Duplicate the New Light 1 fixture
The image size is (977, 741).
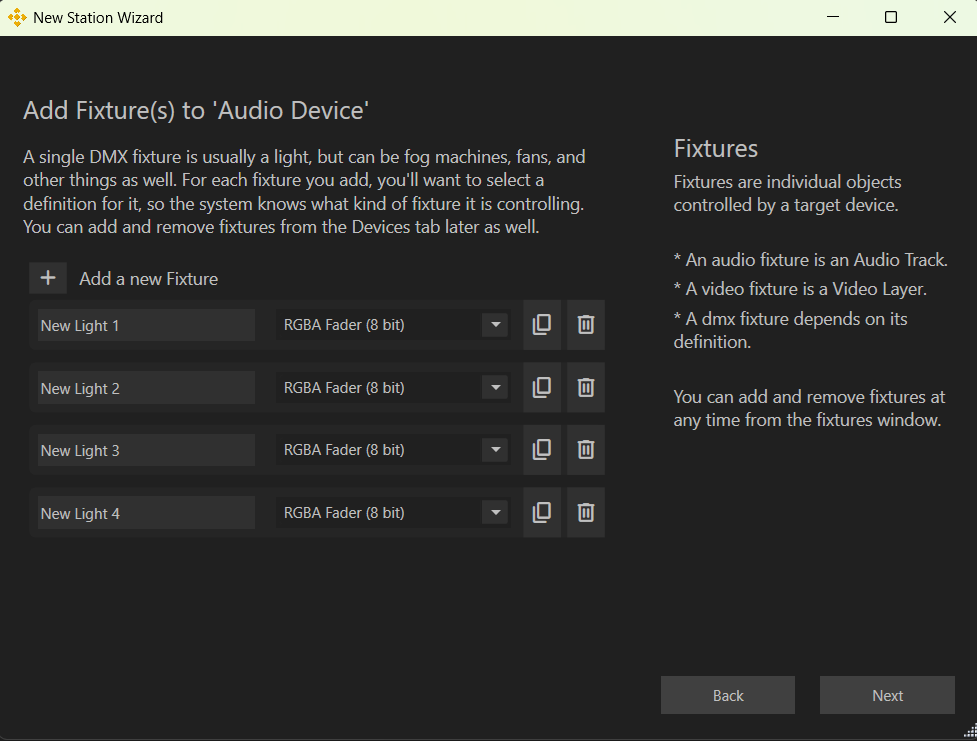click(541, 325)
